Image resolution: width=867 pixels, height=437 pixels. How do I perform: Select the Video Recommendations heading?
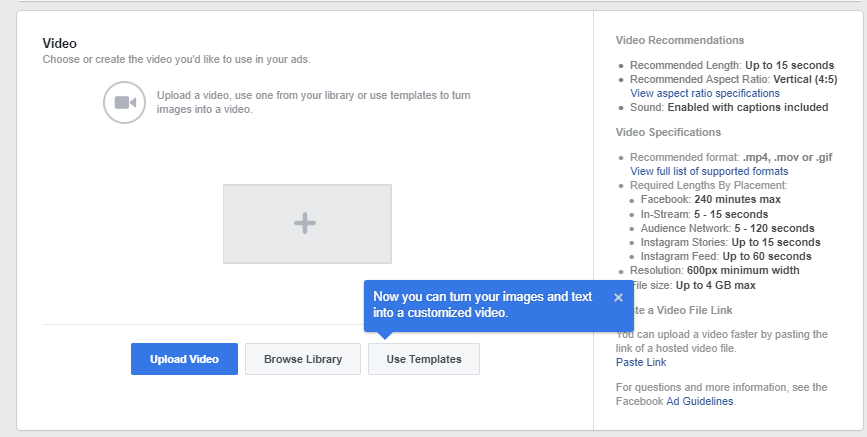pos(680,41)
